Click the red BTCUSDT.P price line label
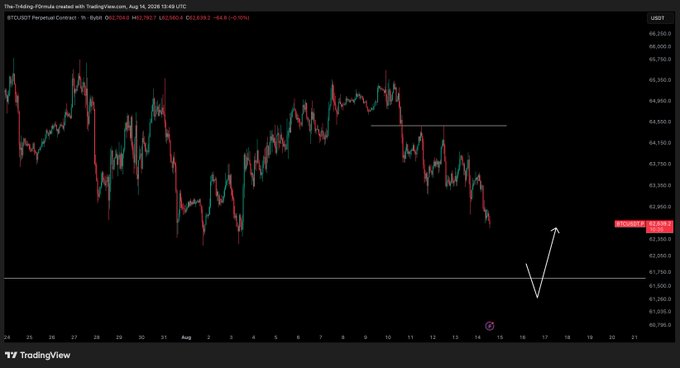This screenshot has height=368, width=680. (630, 224)
